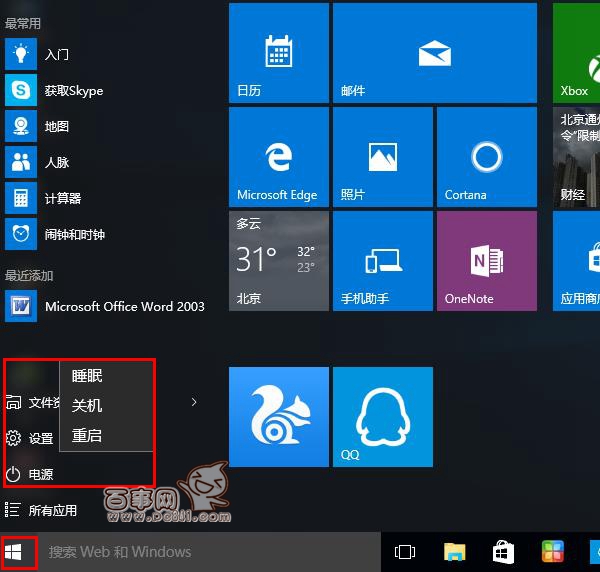Open the 日历 calendar tile
This screenshot has width=600, height=572.
point(278,53)
